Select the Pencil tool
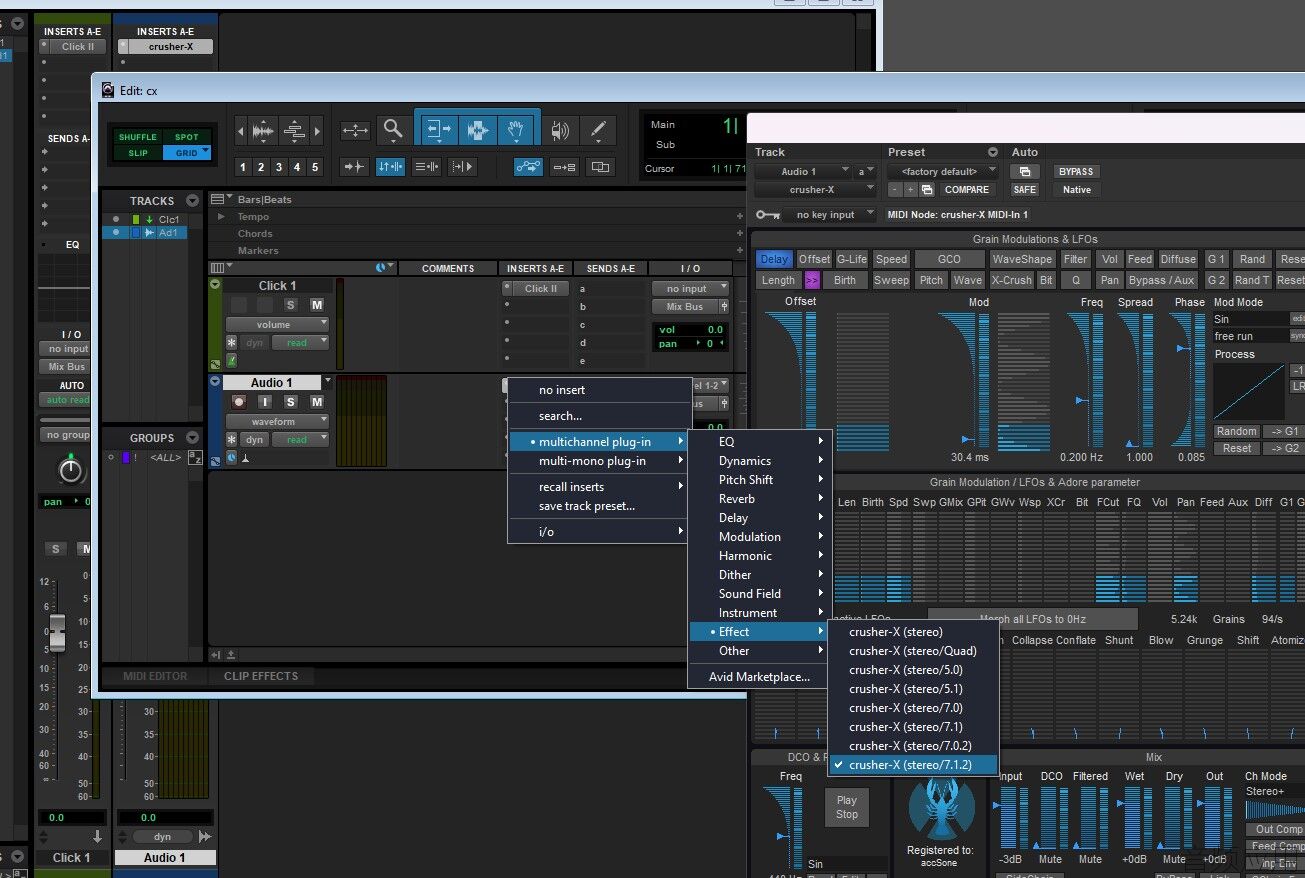The width and height of the screenshot is (1305, 878). click(x=598, y=130)
